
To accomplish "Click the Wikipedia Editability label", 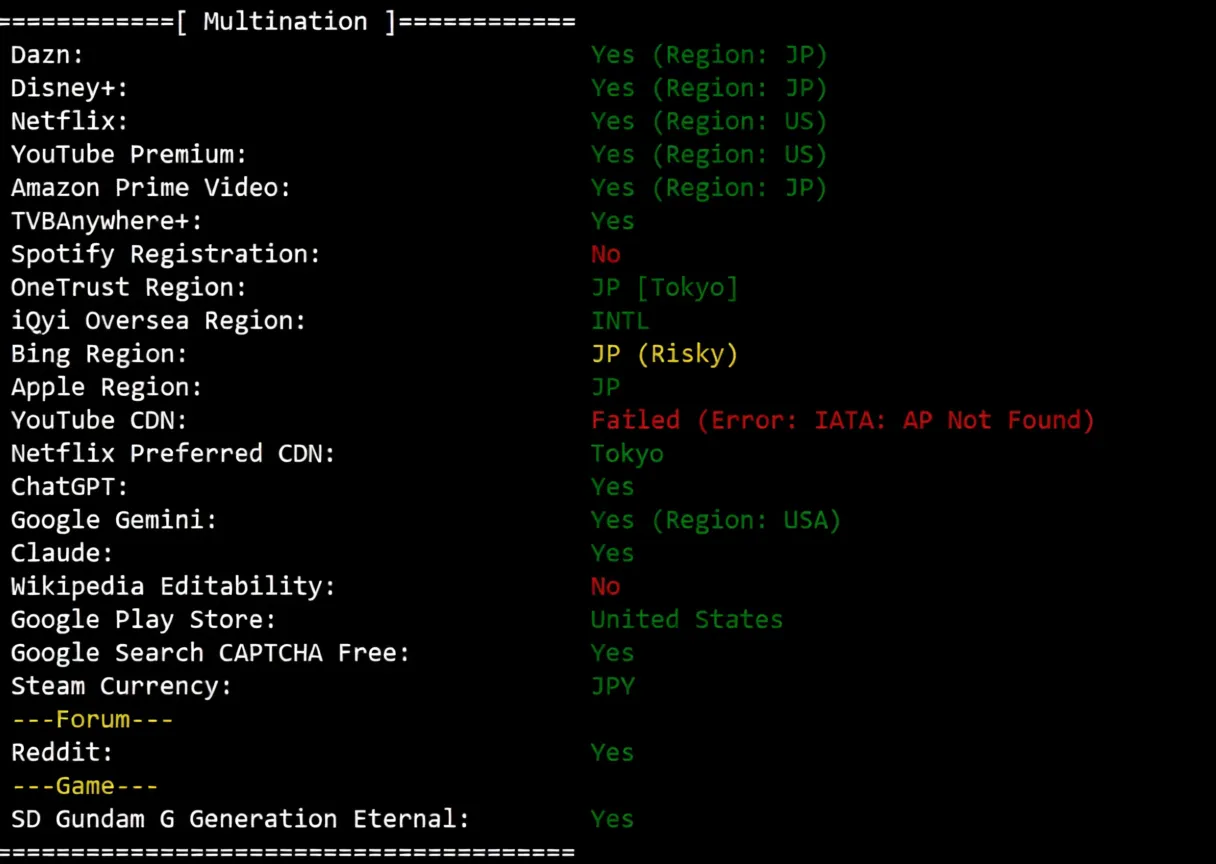I will tap(173, 586).
